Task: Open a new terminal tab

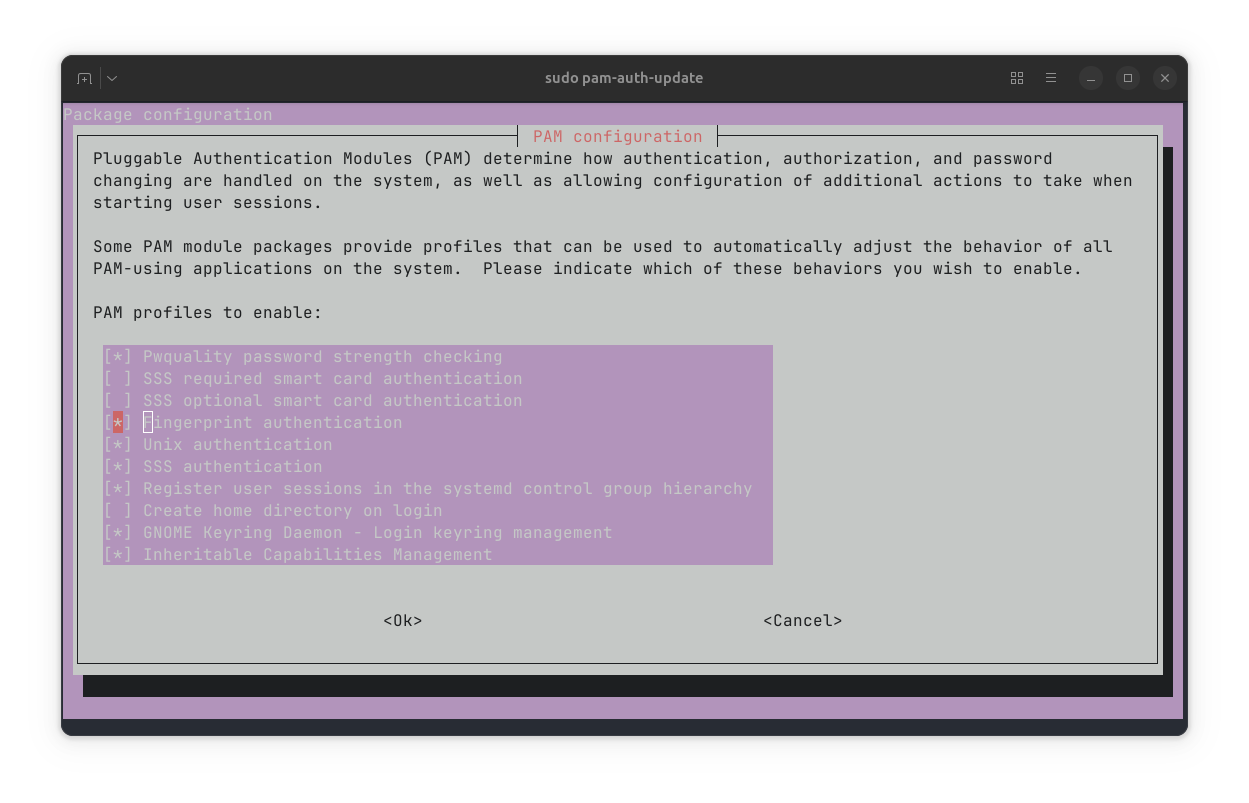Action: [84, 77]
